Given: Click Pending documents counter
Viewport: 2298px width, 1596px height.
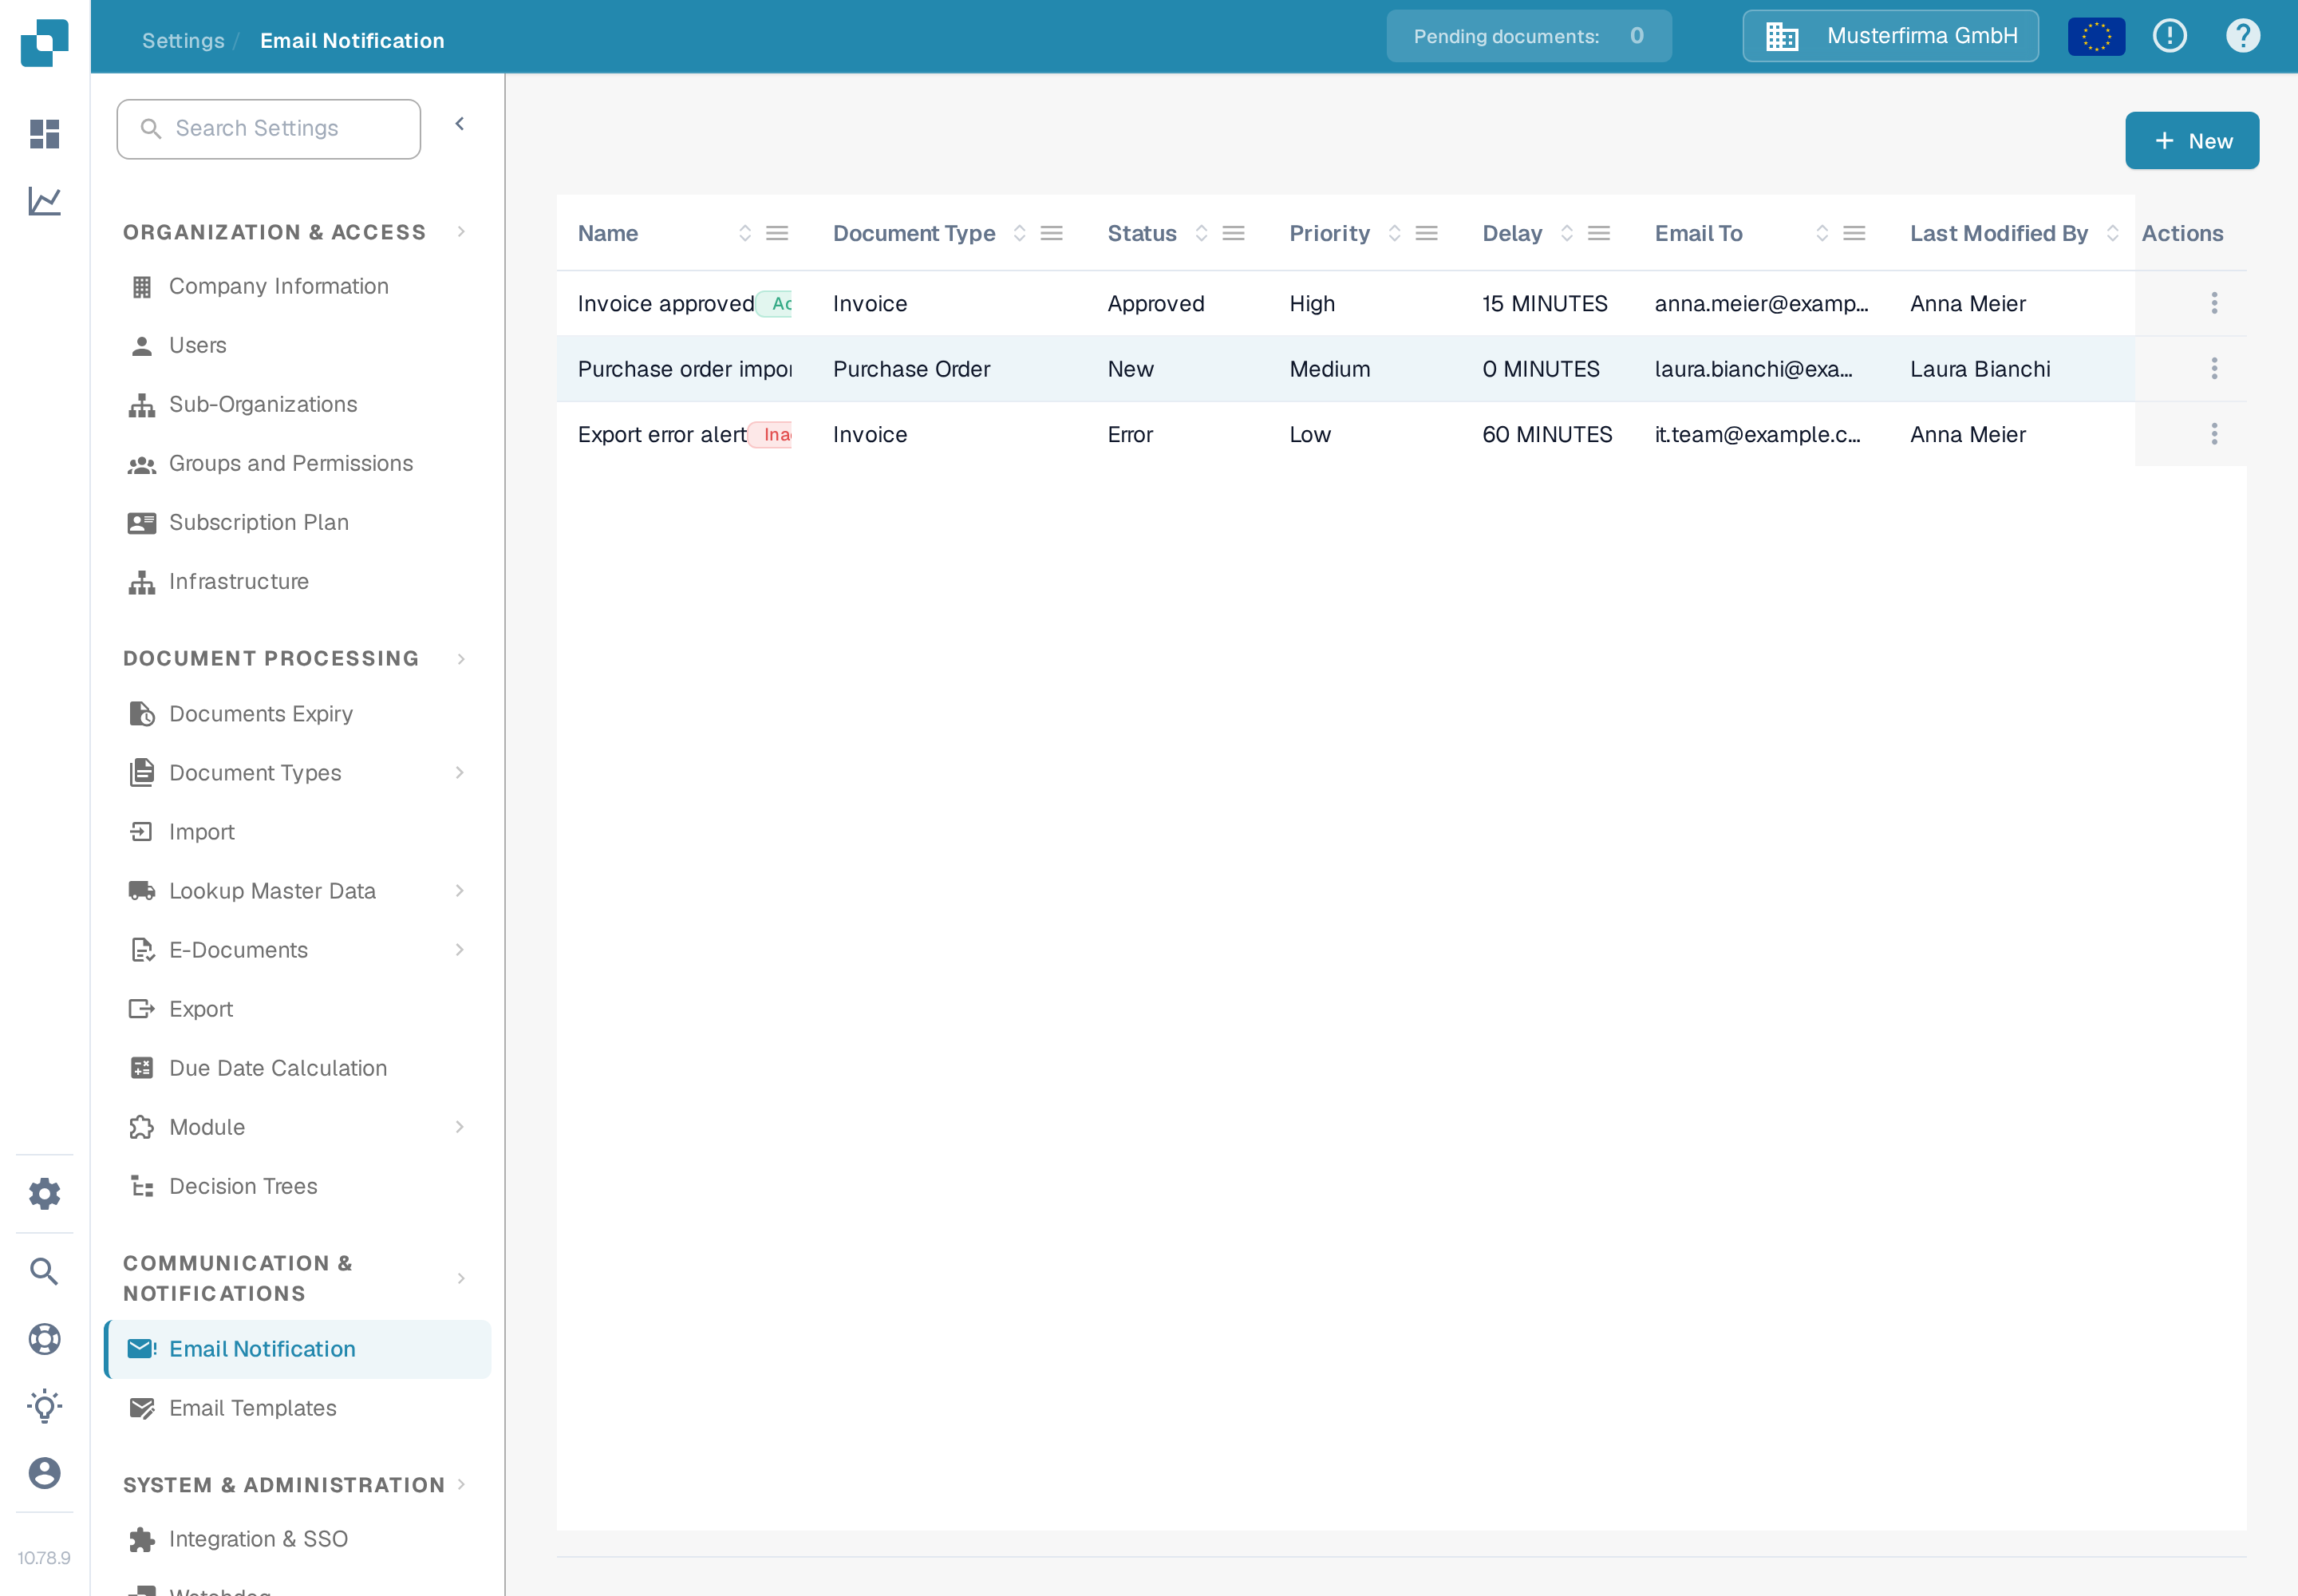Looking at the screenshot, I should click(1528, 36).
